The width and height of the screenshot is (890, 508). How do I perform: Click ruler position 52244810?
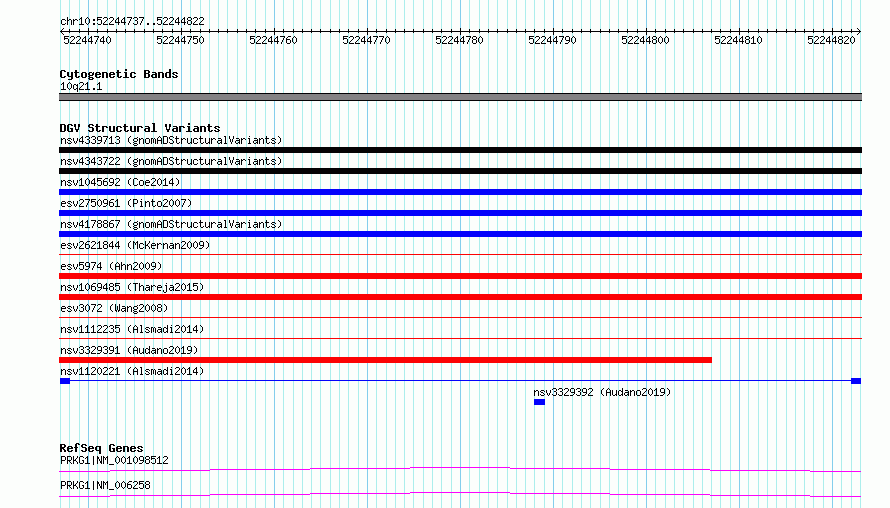pyautogui.click(x=738, y=40)
